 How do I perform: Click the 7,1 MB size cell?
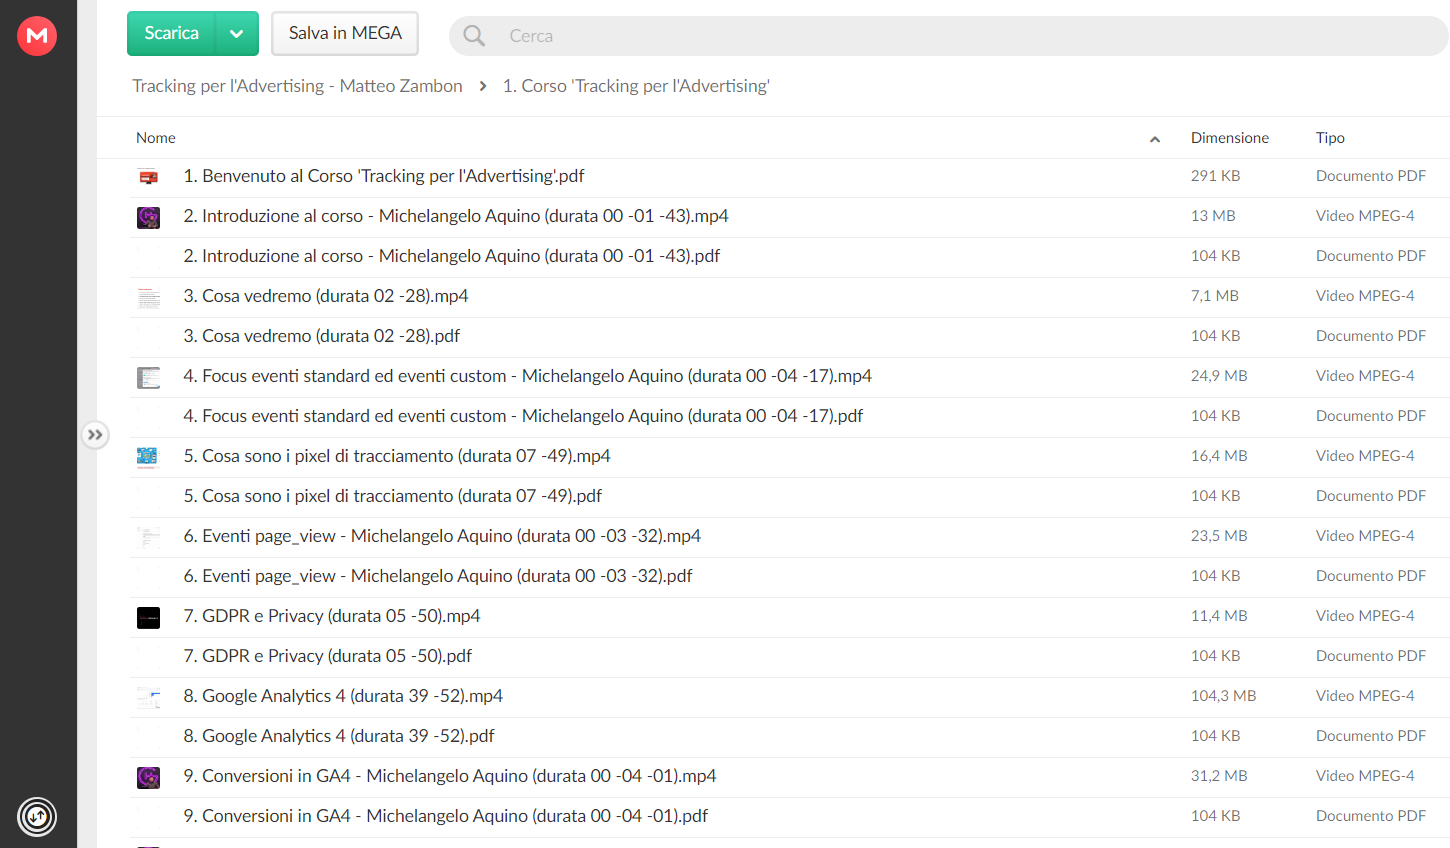pos(1214,296)
